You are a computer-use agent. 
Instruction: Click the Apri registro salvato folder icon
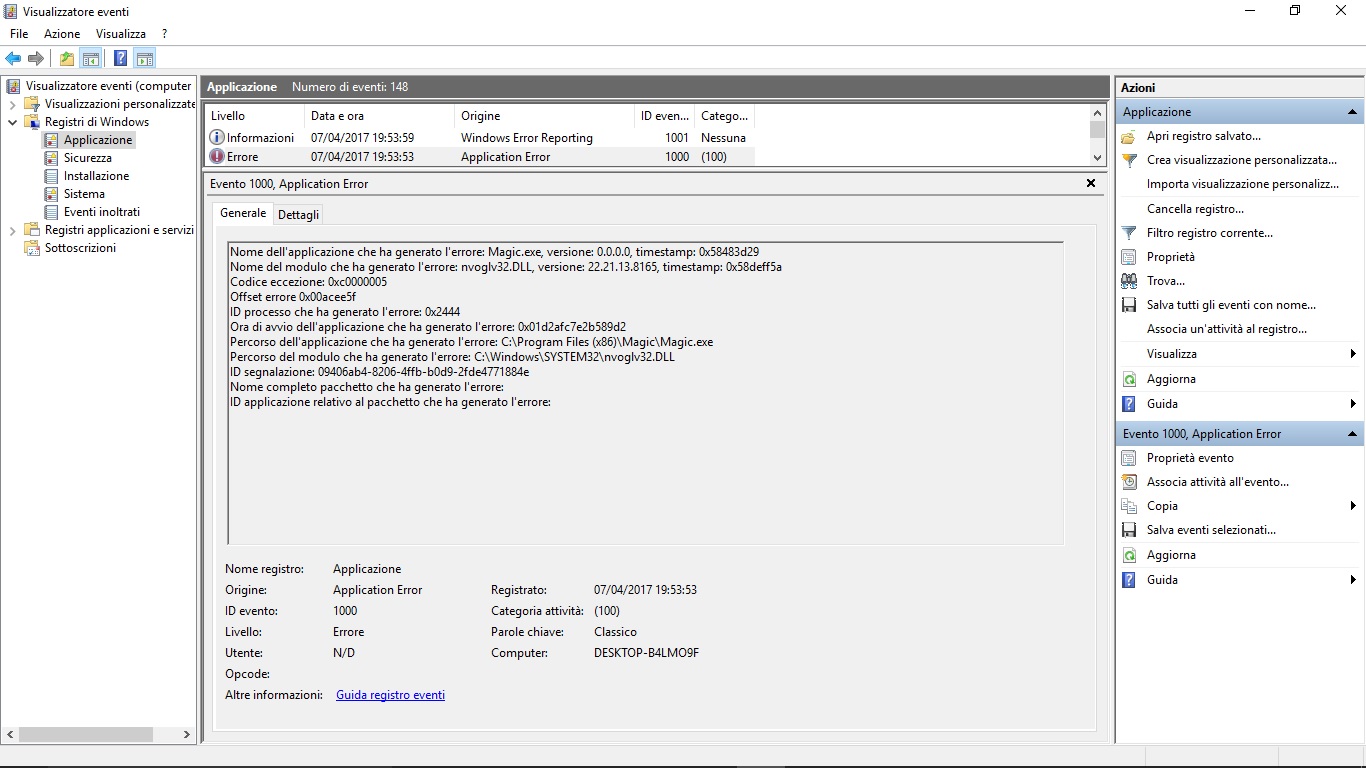[x=1129, y=136]
